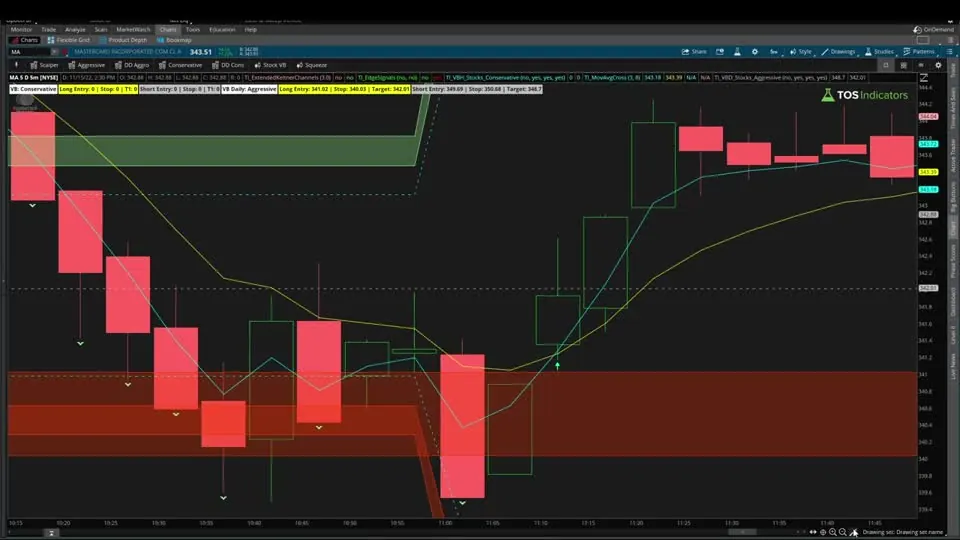Screen dimensions: 960x540
Task: Click the VB: Conservative label
Action: click(33, 89)
